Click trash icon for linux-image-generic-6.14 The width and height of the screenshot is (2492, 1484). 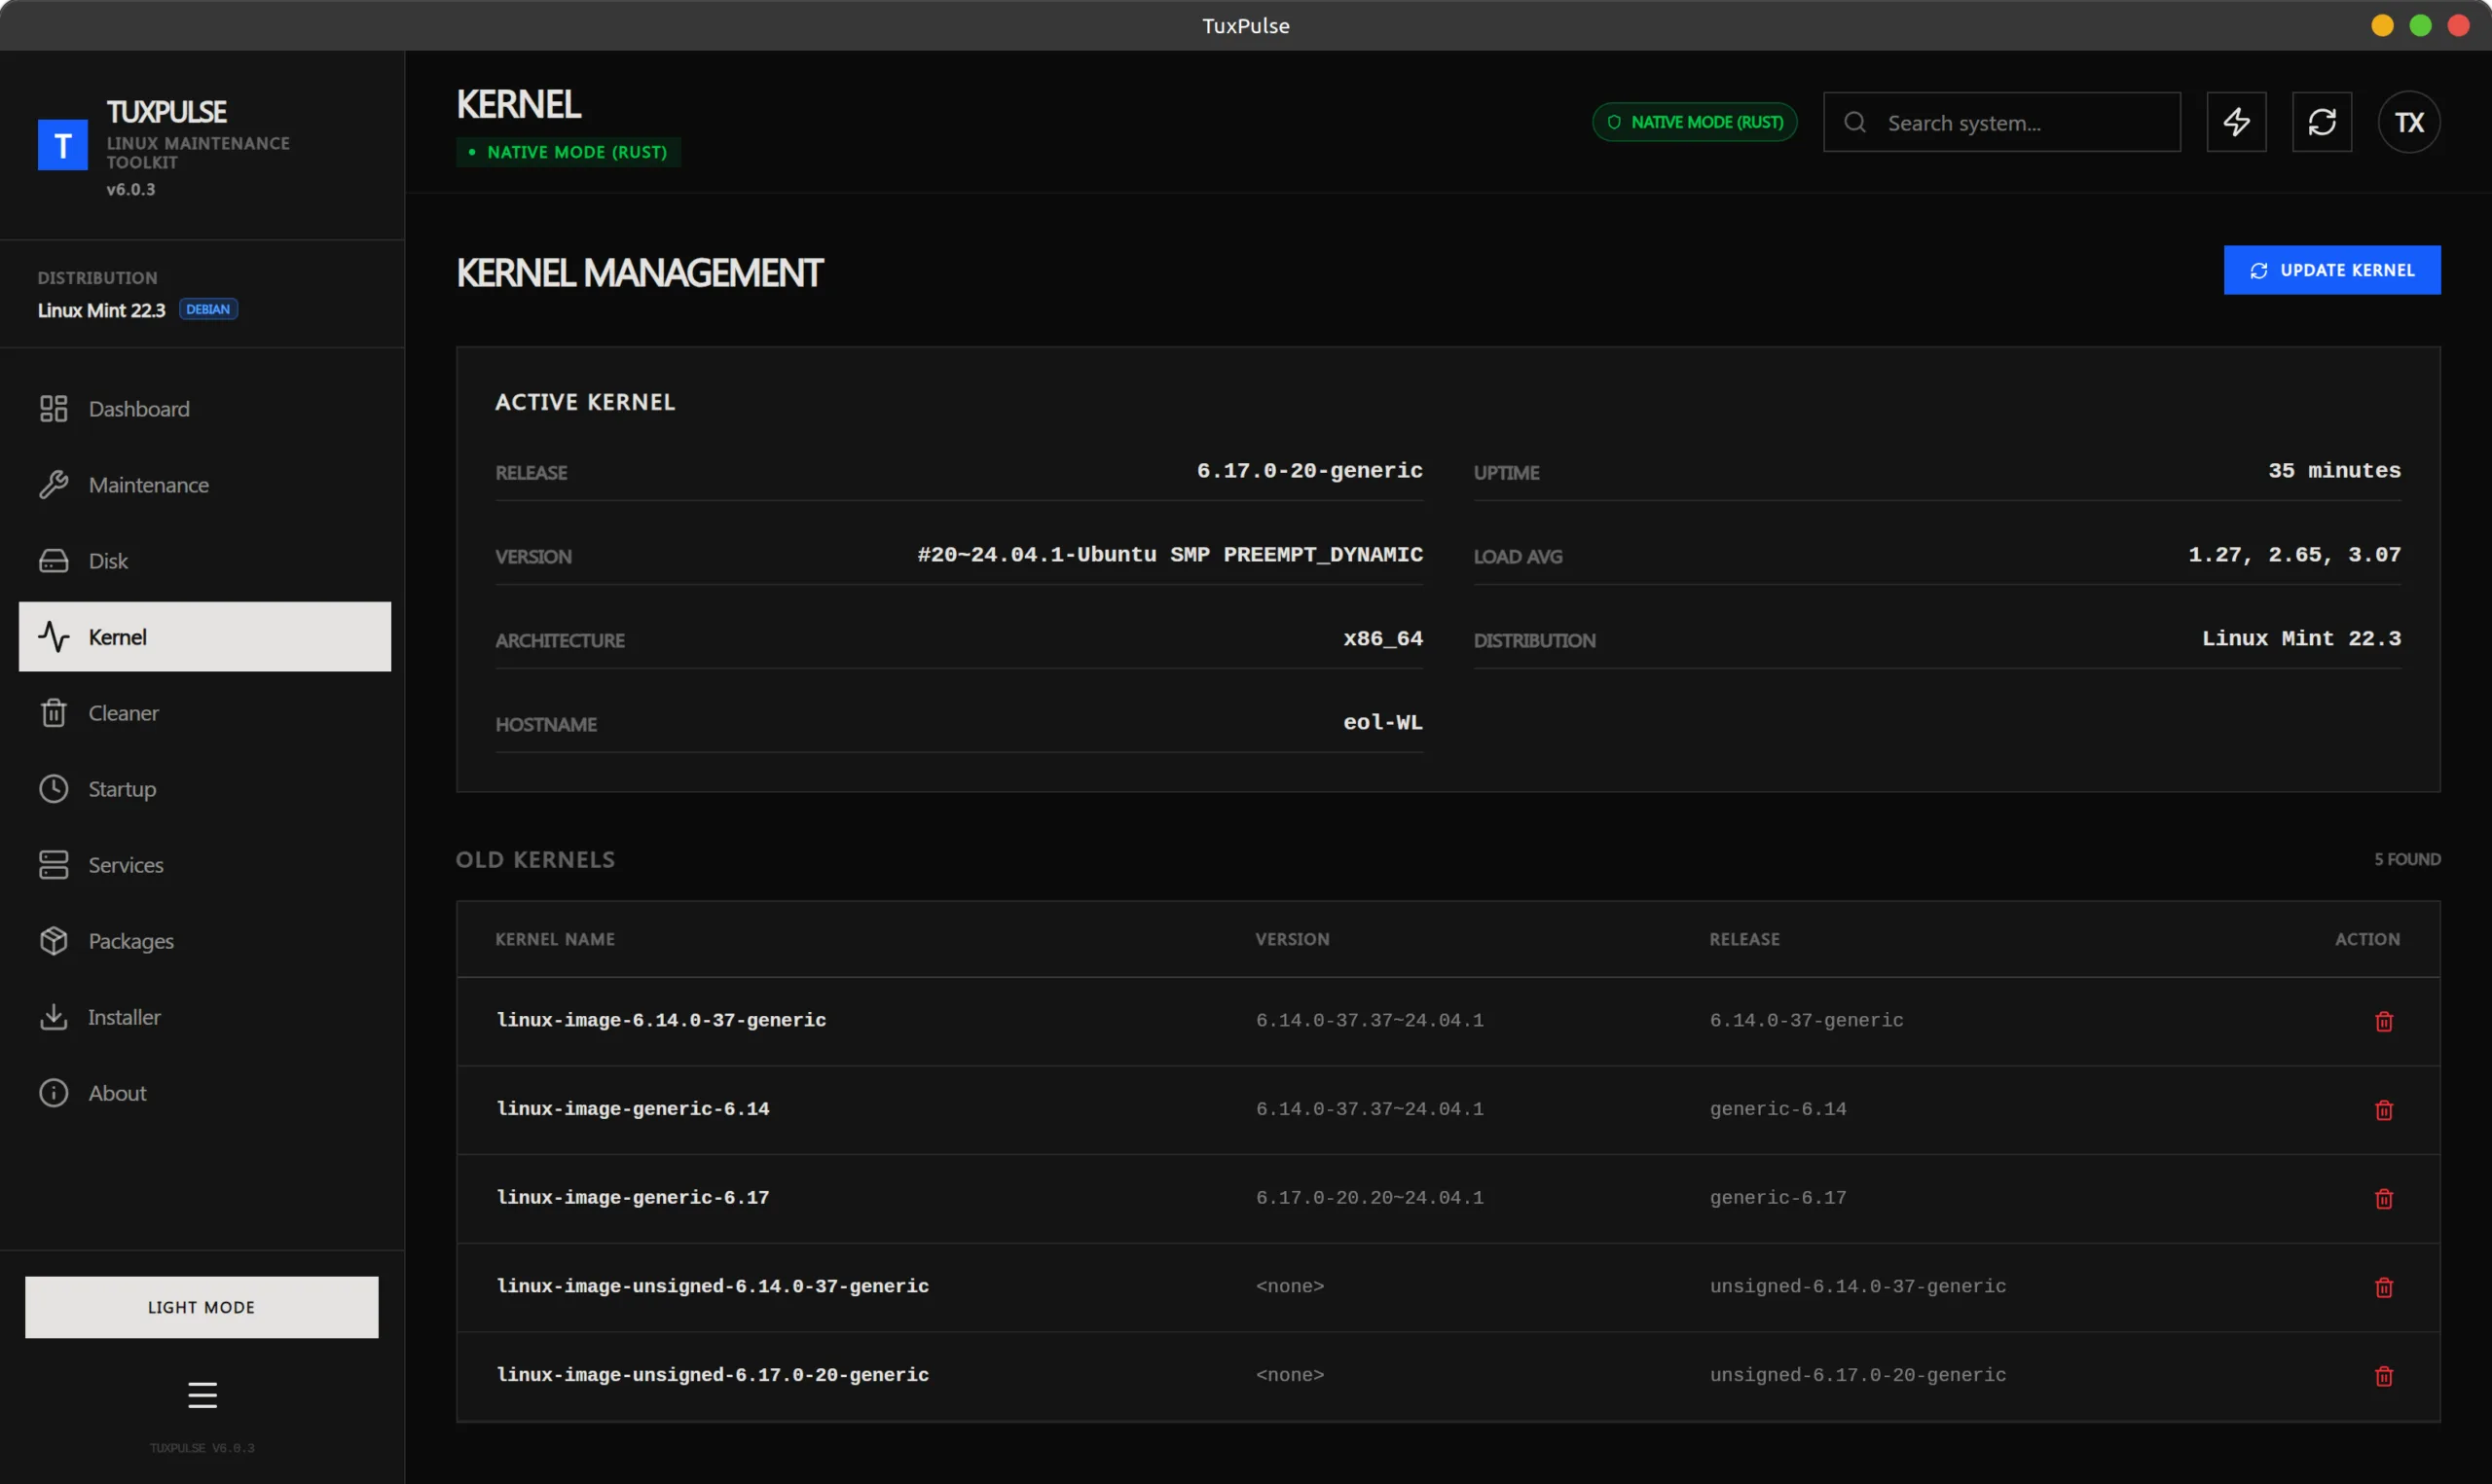(x=2383, y=1110)
